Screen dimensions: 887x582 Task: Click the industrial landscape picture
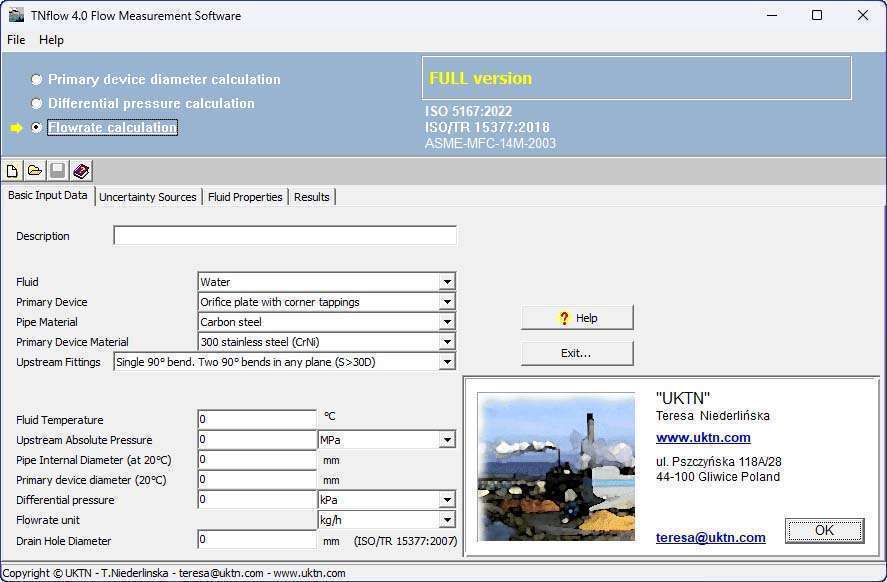(x=556, y=467)
